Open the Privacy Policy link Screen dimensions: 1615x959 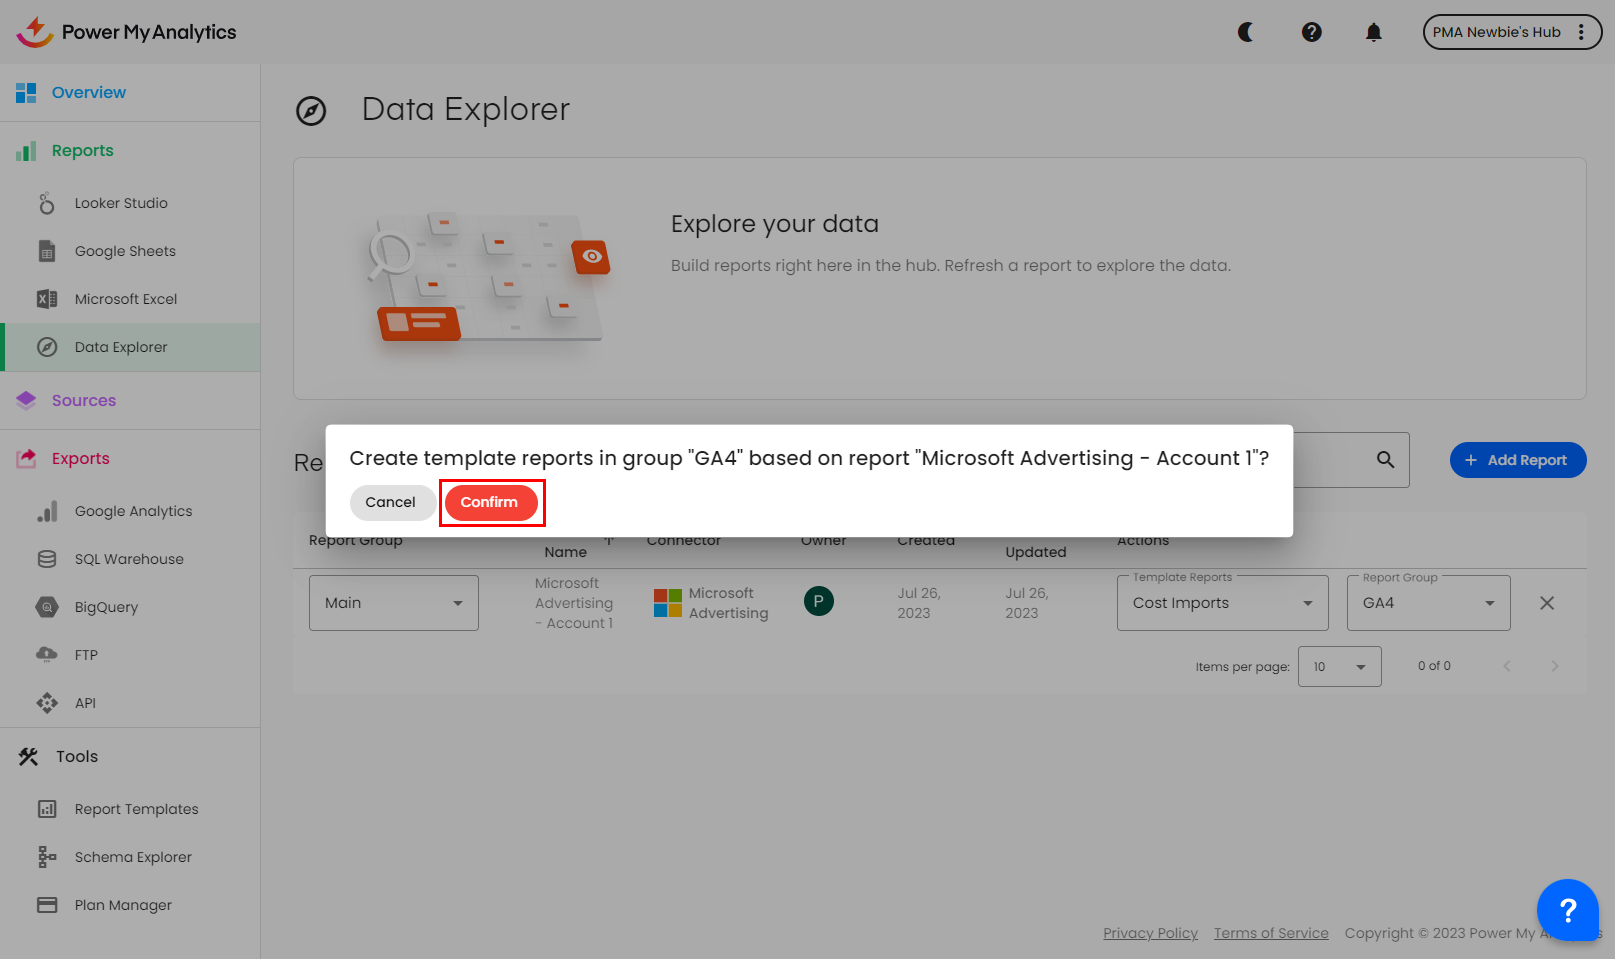(x=1150, y=933)
